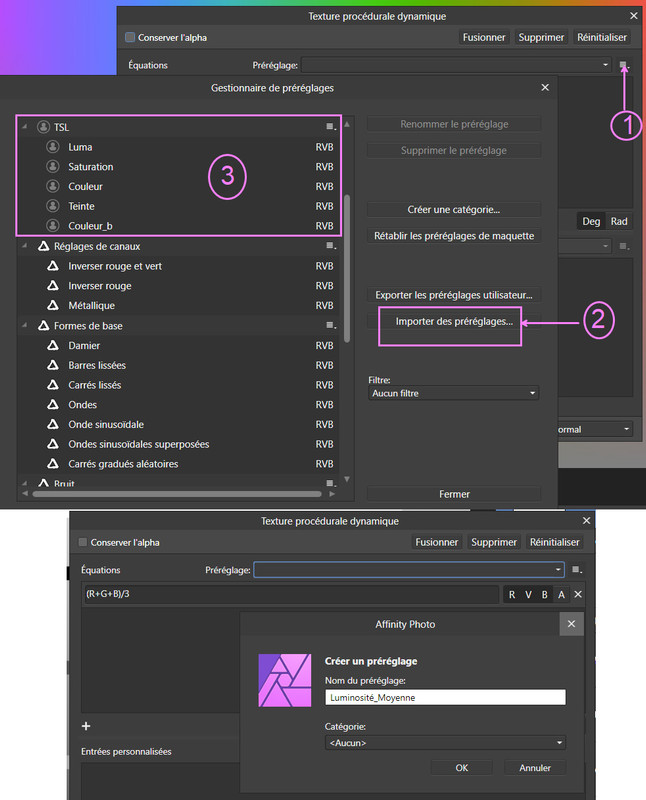
Task: Click Exporter les préréglages utilisateur
Action: tap(454, 295)
